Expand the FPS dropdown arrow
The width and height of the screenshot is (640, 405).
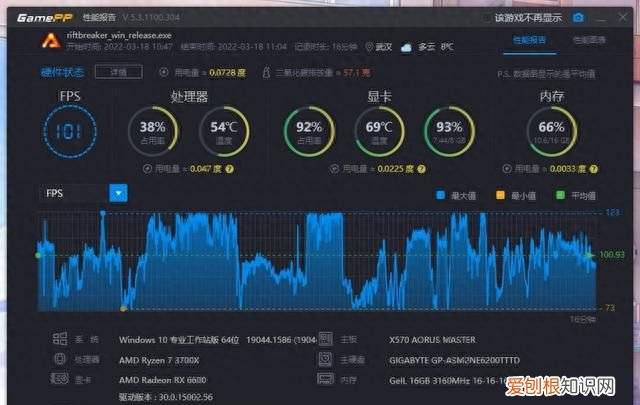pos(118,193)
